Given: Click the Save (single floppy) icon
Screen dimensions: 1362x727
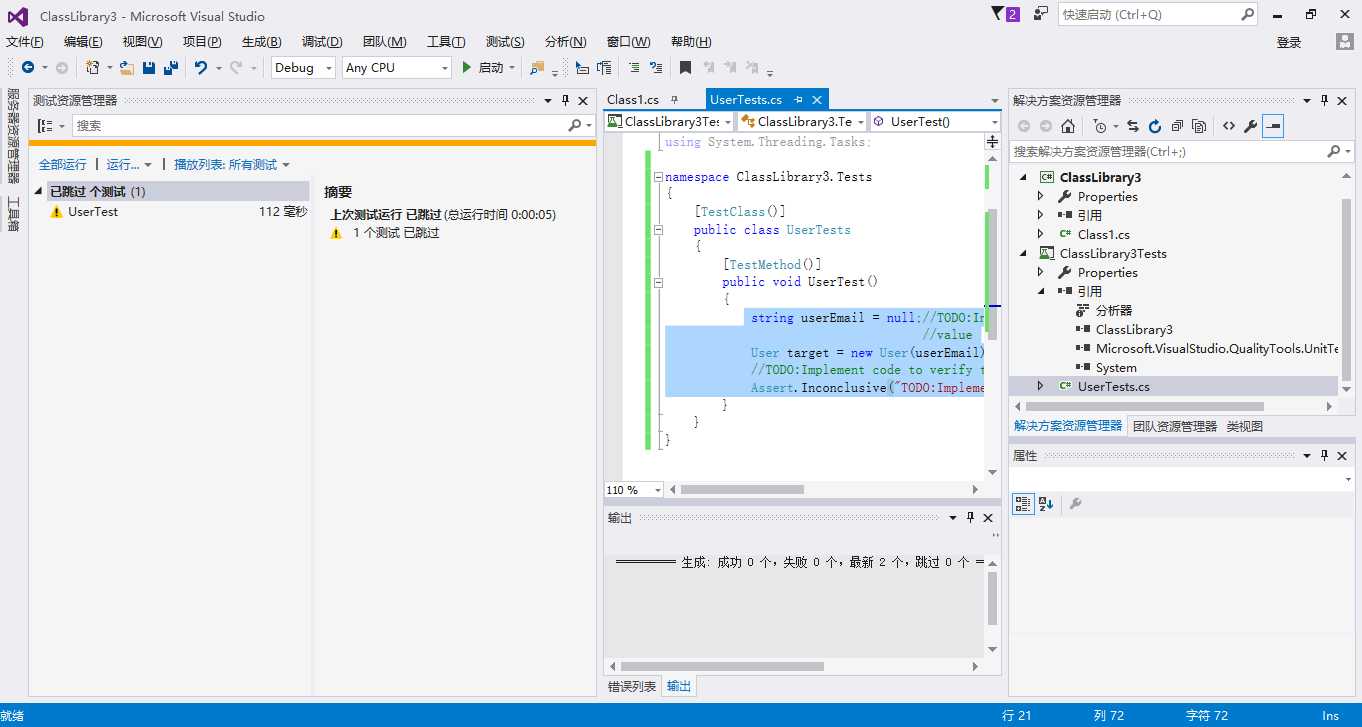Looking at the screenshot, I should pos(149,67).
